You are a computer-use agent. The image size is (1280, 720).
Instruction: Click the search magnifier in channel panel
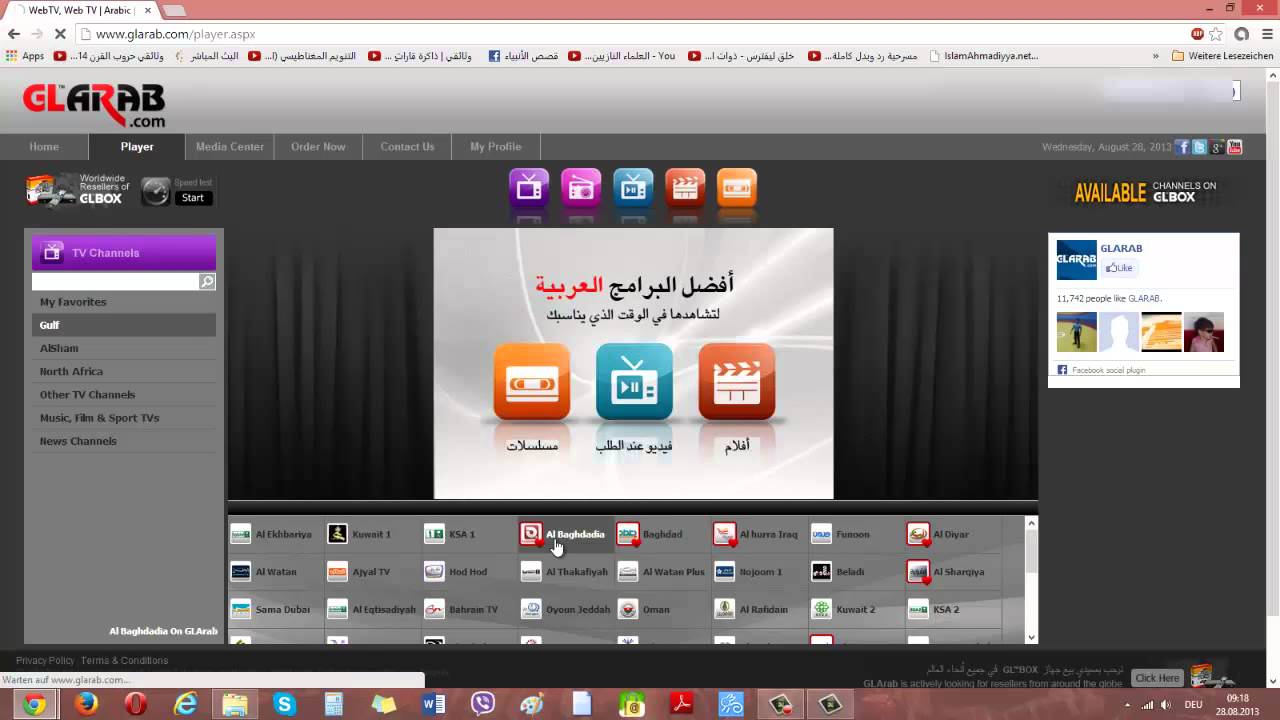pos(207,282)
